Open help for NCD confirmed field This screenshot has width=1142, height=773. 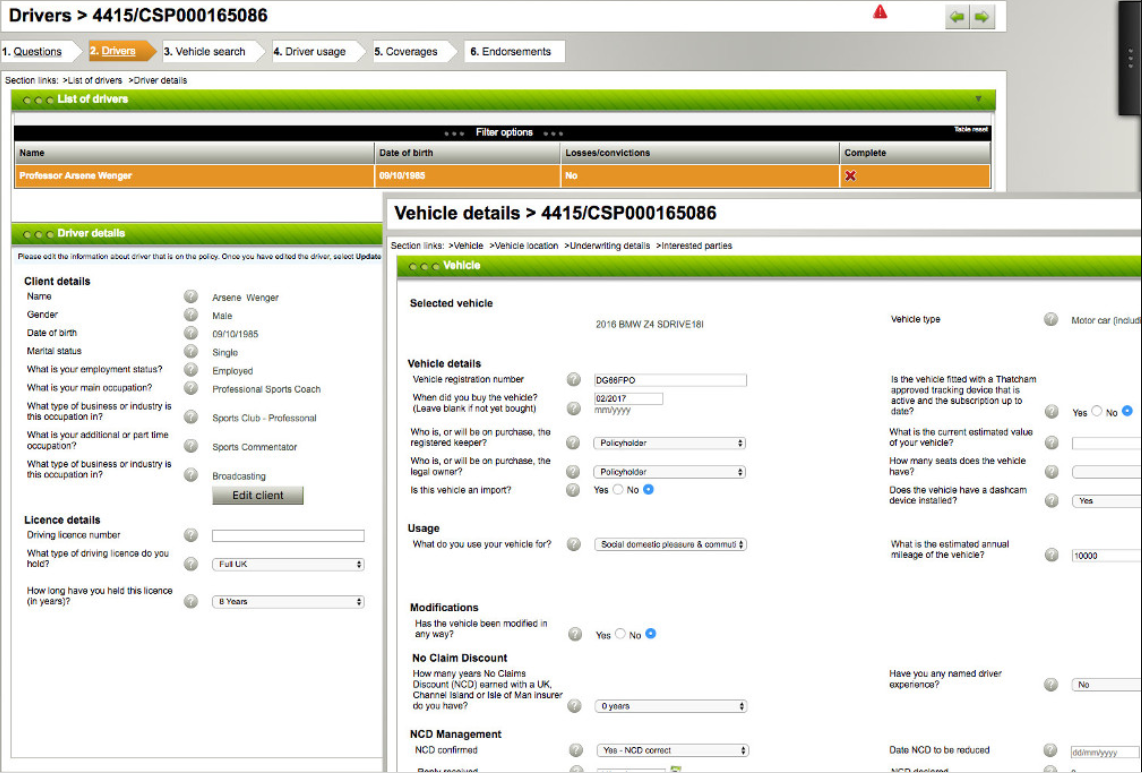coord(574,749)
